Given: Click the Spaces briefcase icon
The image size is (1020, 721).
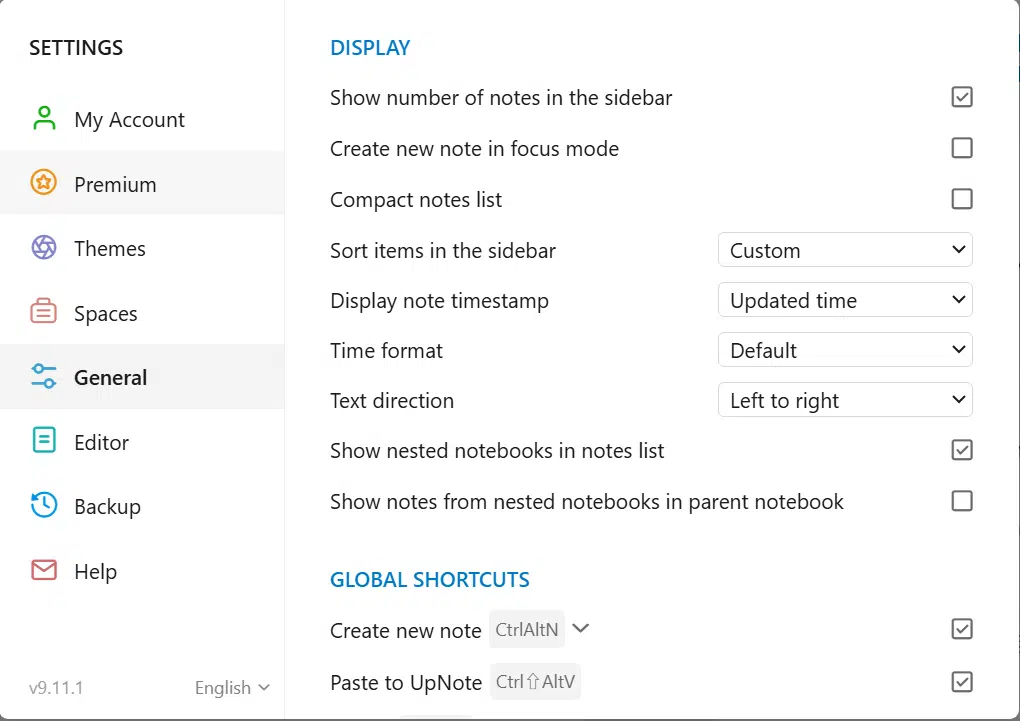Looking at the screenshot, I should coord(44,313).
